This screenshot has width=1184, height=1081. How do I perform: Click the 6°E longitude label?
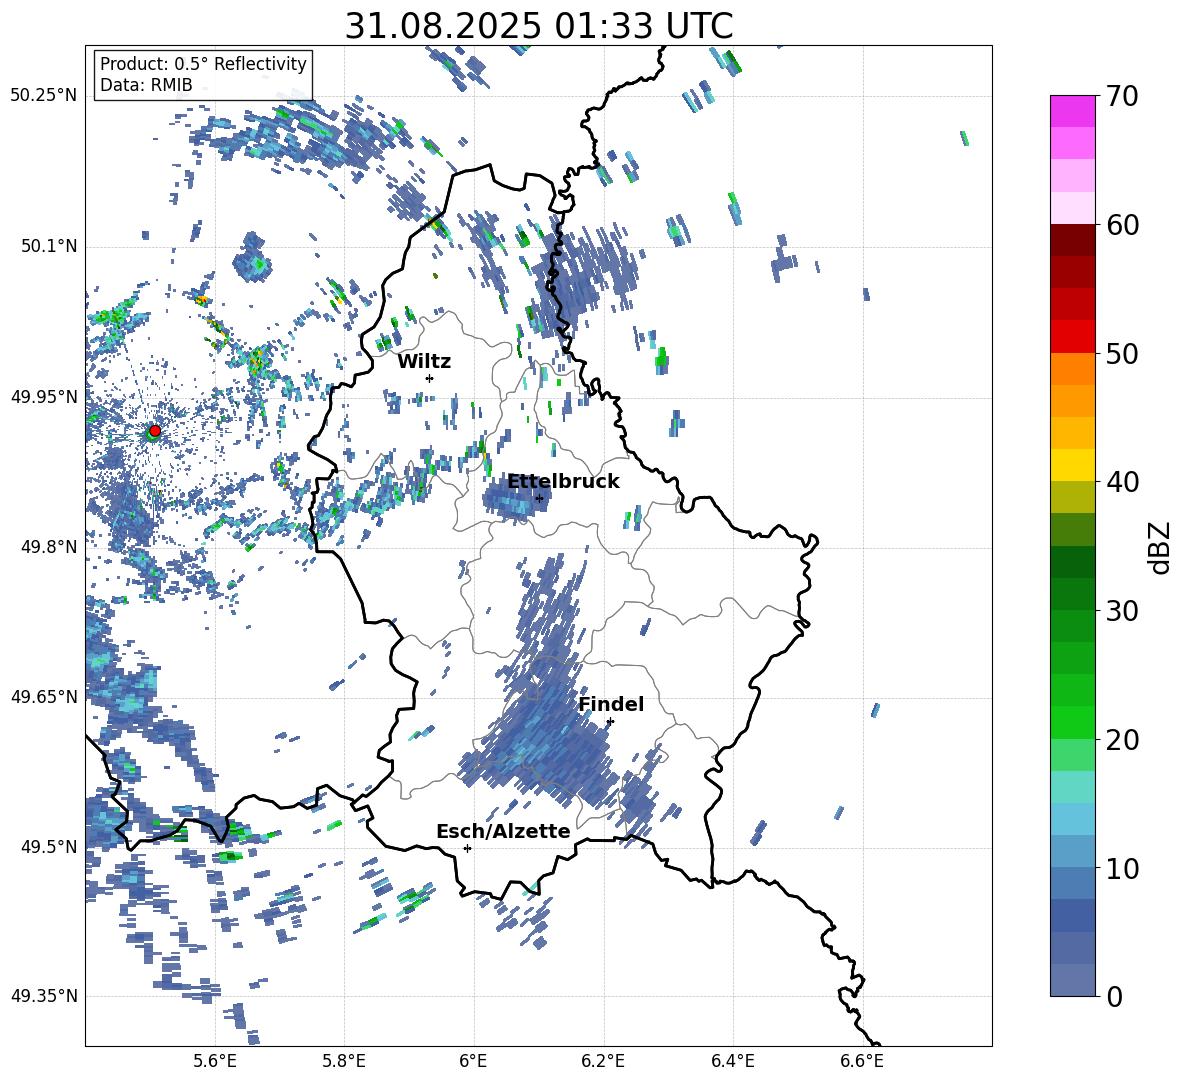(473, 1061)
